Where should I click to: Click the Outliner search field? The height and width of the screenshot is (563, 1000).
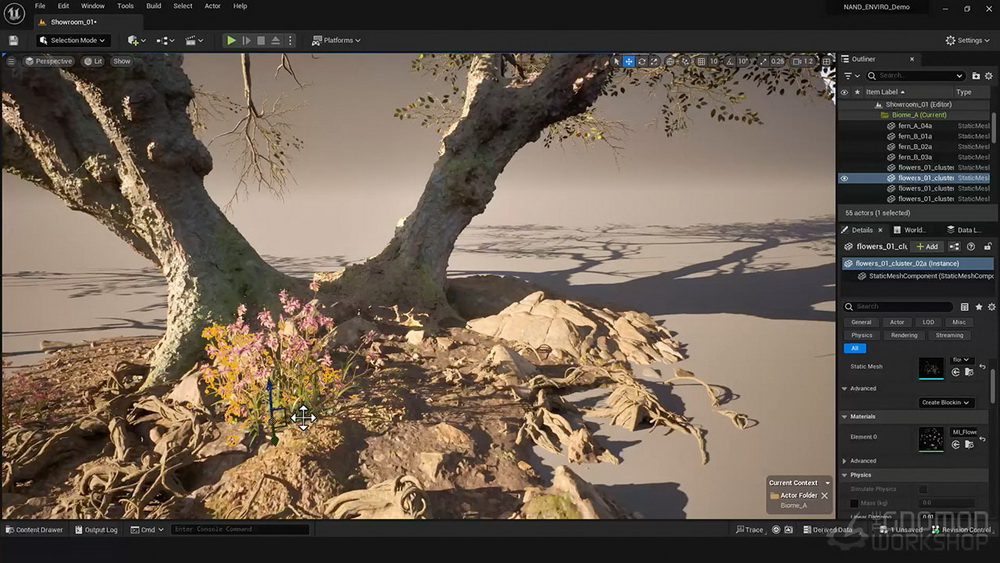[x=915, y=76]
